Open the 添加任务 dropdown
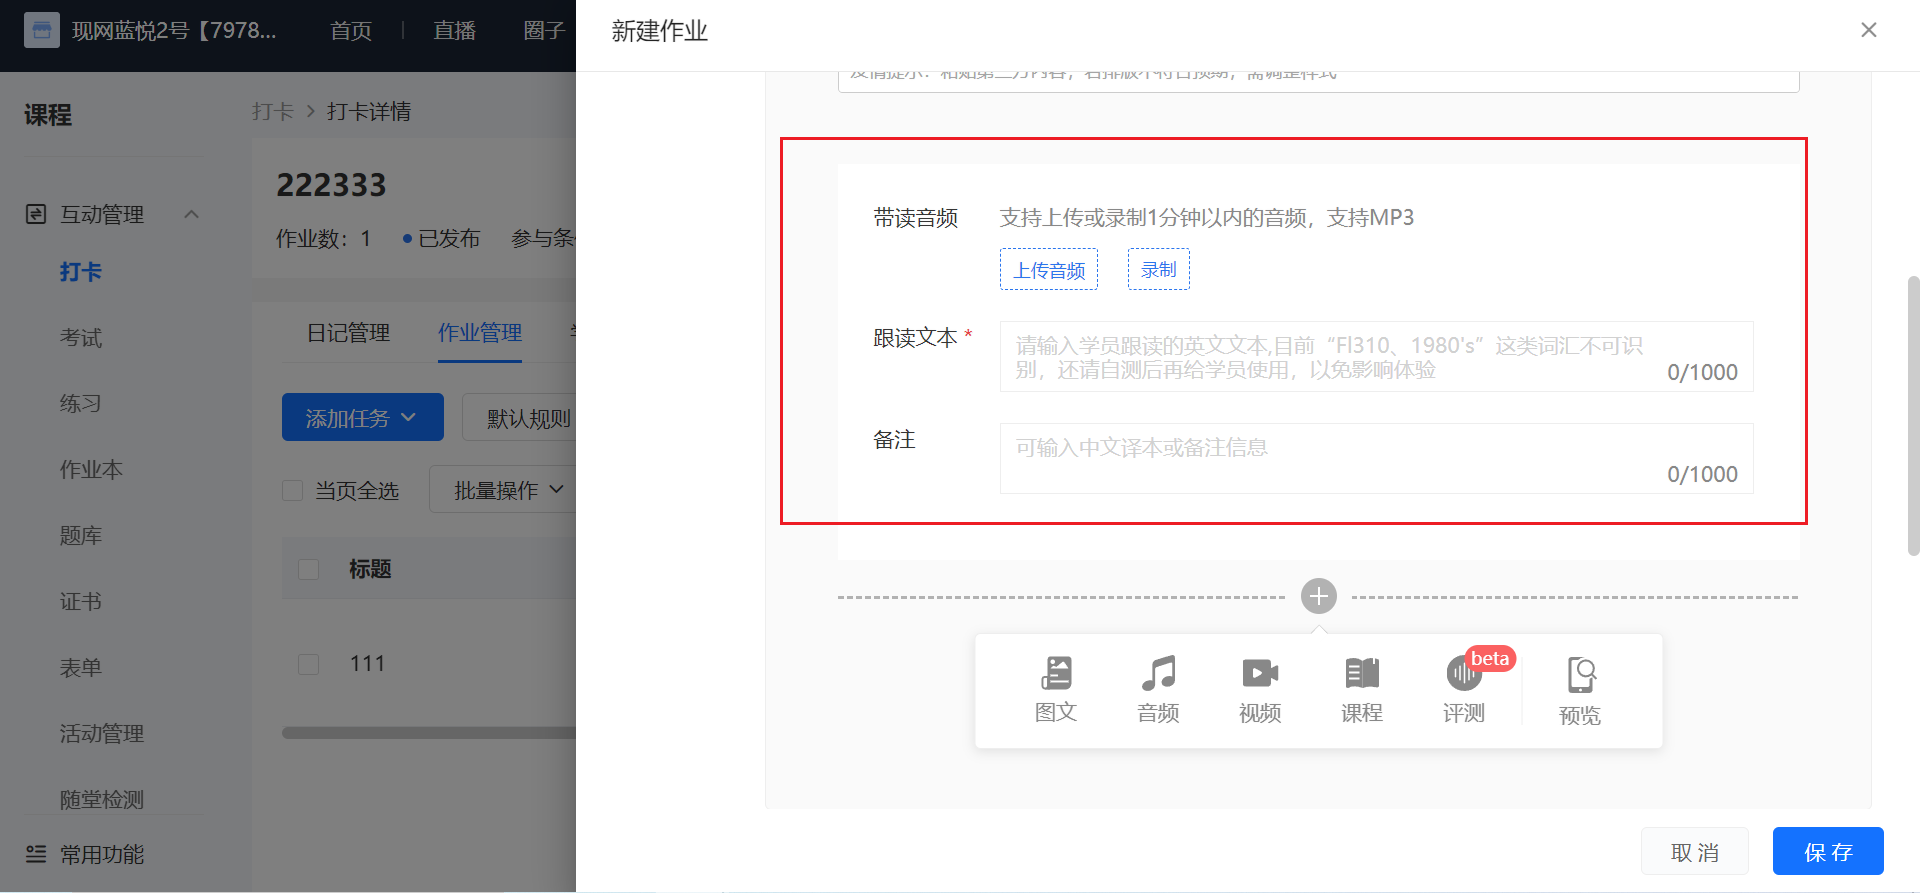Viewport: 1920px width, 893px height. click(362, 417)
